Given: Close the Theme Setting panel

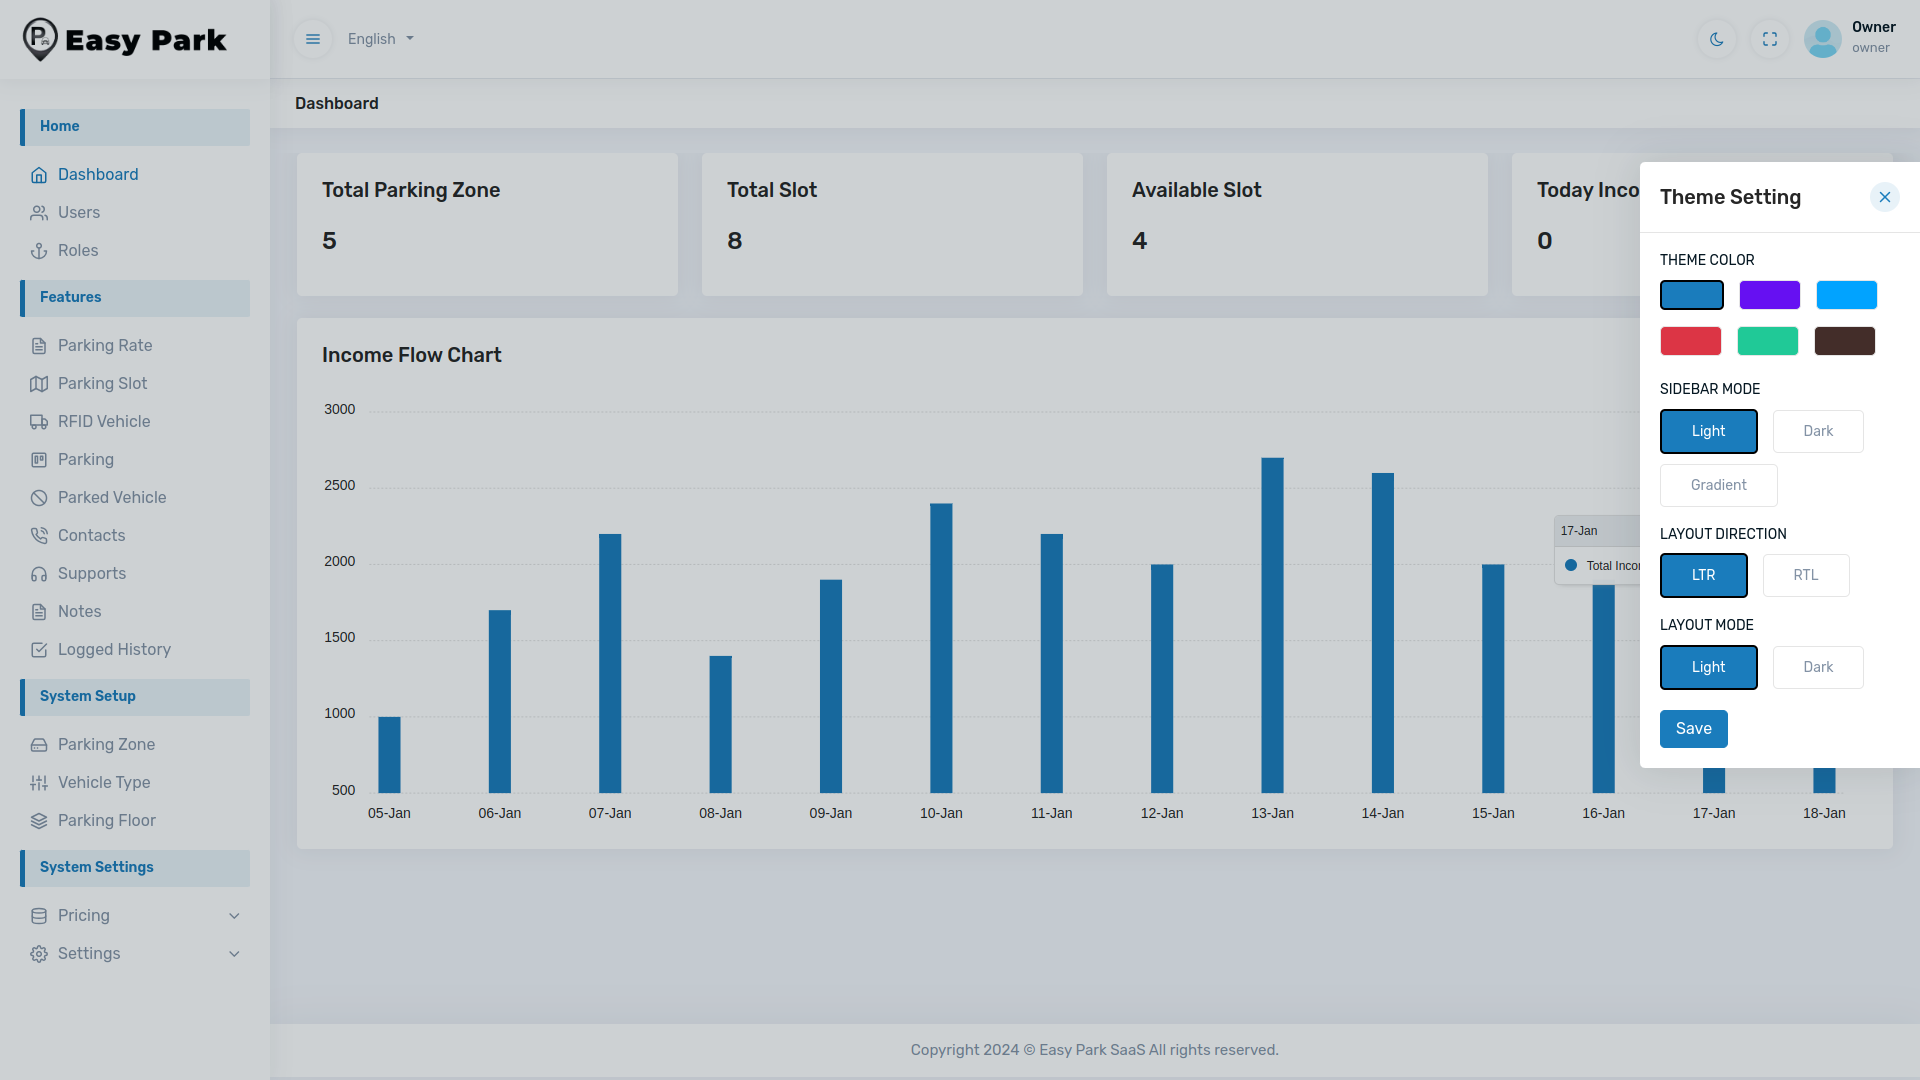Looking at the screenshot, I should tap(1884, 197).
